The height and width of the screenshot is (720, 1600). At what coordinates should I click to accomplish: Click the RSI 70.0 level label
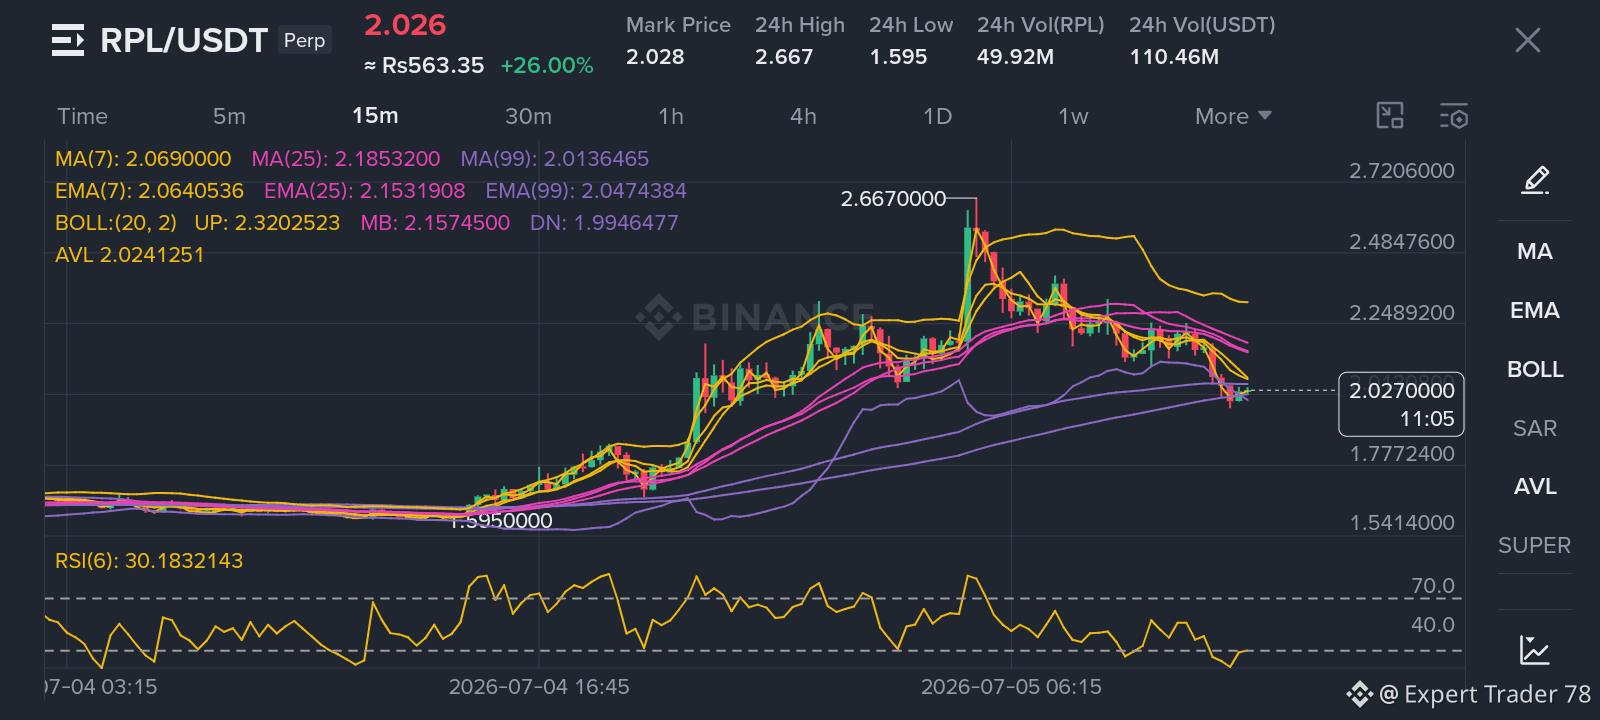[x=1433, y=586]
